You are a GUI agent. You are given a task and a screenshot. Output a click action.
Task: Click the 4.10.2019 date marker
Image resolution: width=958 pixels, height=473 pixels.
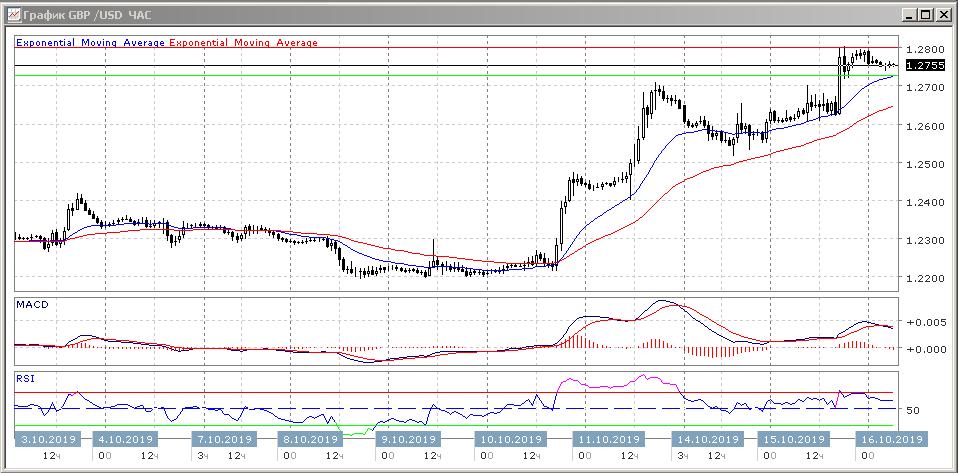pos(126,439)
